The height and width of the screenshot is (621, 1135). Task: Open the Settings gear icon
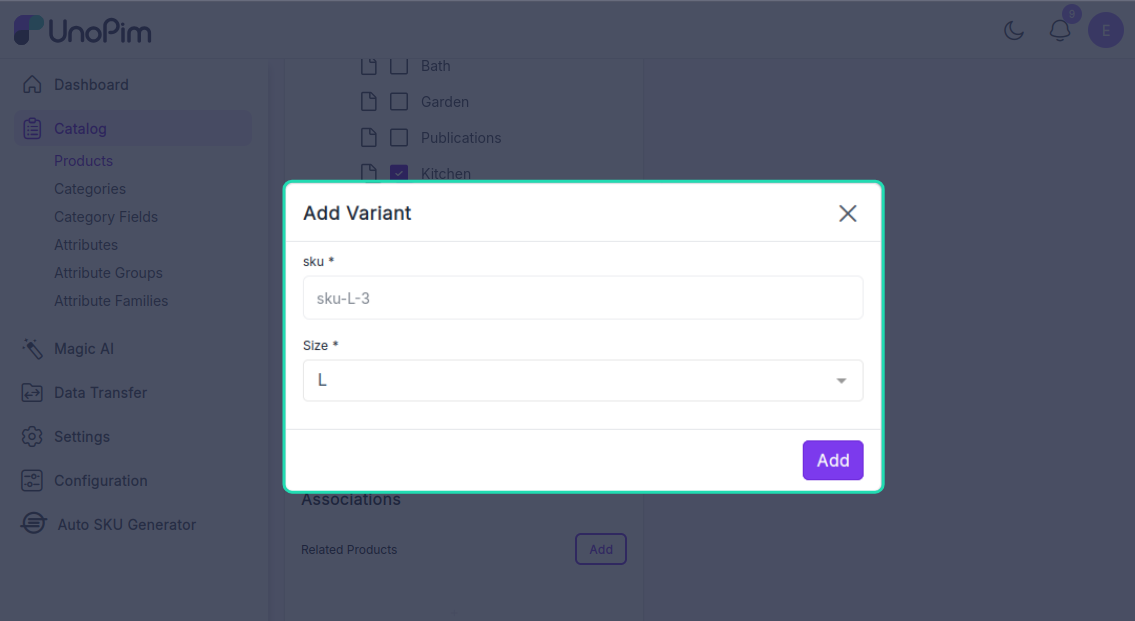[x=32, y=437]
